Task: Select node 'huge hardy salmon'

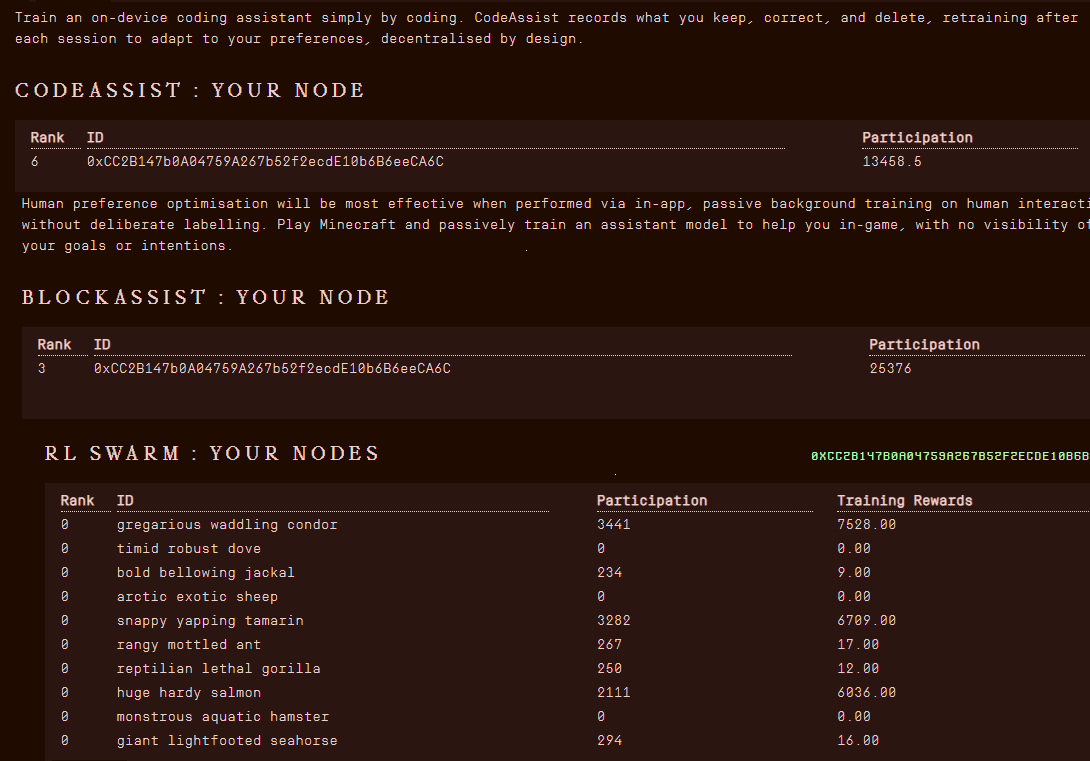Action: 188,693
